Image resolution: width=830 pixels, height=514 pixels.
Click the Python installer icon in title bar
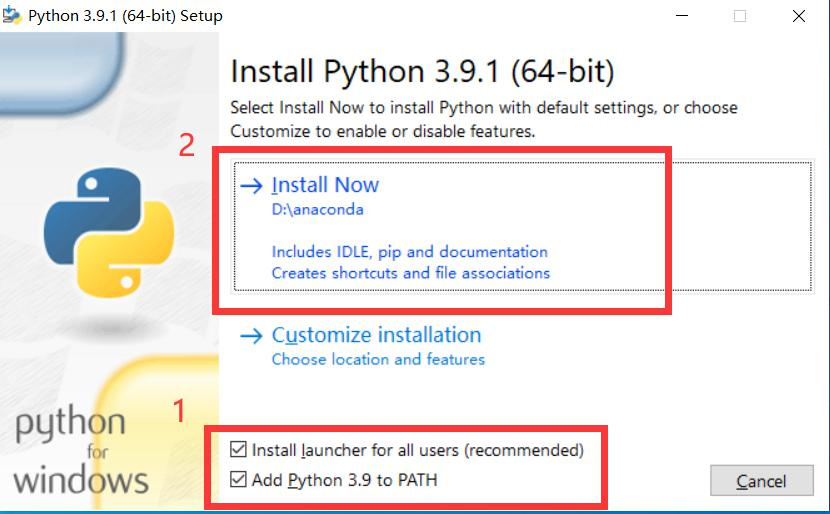point(12,15)
